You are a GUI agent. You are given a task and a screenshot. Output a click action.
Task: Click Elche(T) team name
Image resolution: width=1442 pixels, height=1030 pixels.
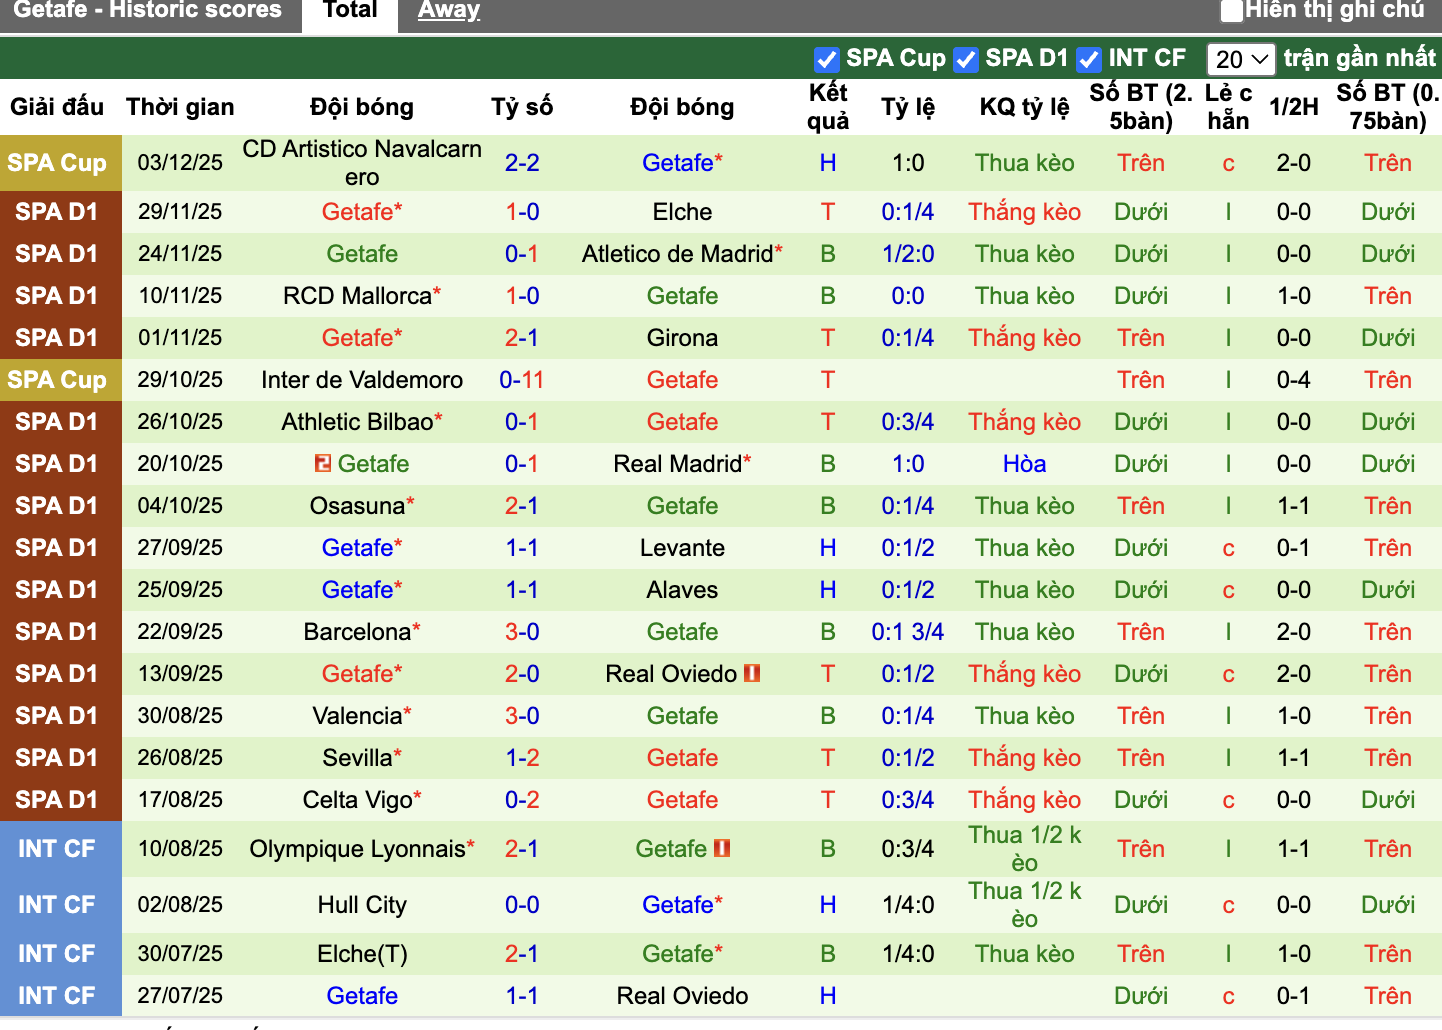point(362,954)
